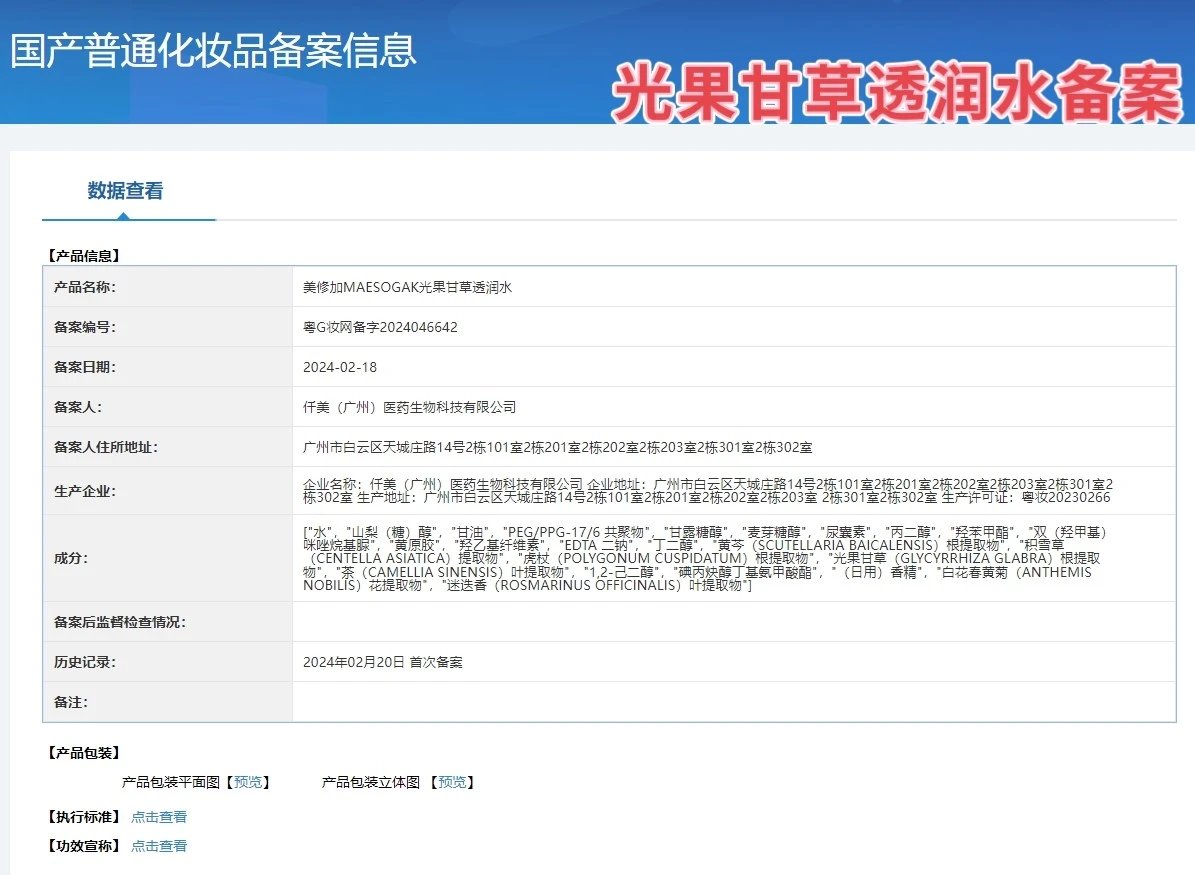Click the 国产普通化妆品备案信息 page title
Image resolution: width=1195 pixels, height=875 pixels.
click(x=213, y=51)
